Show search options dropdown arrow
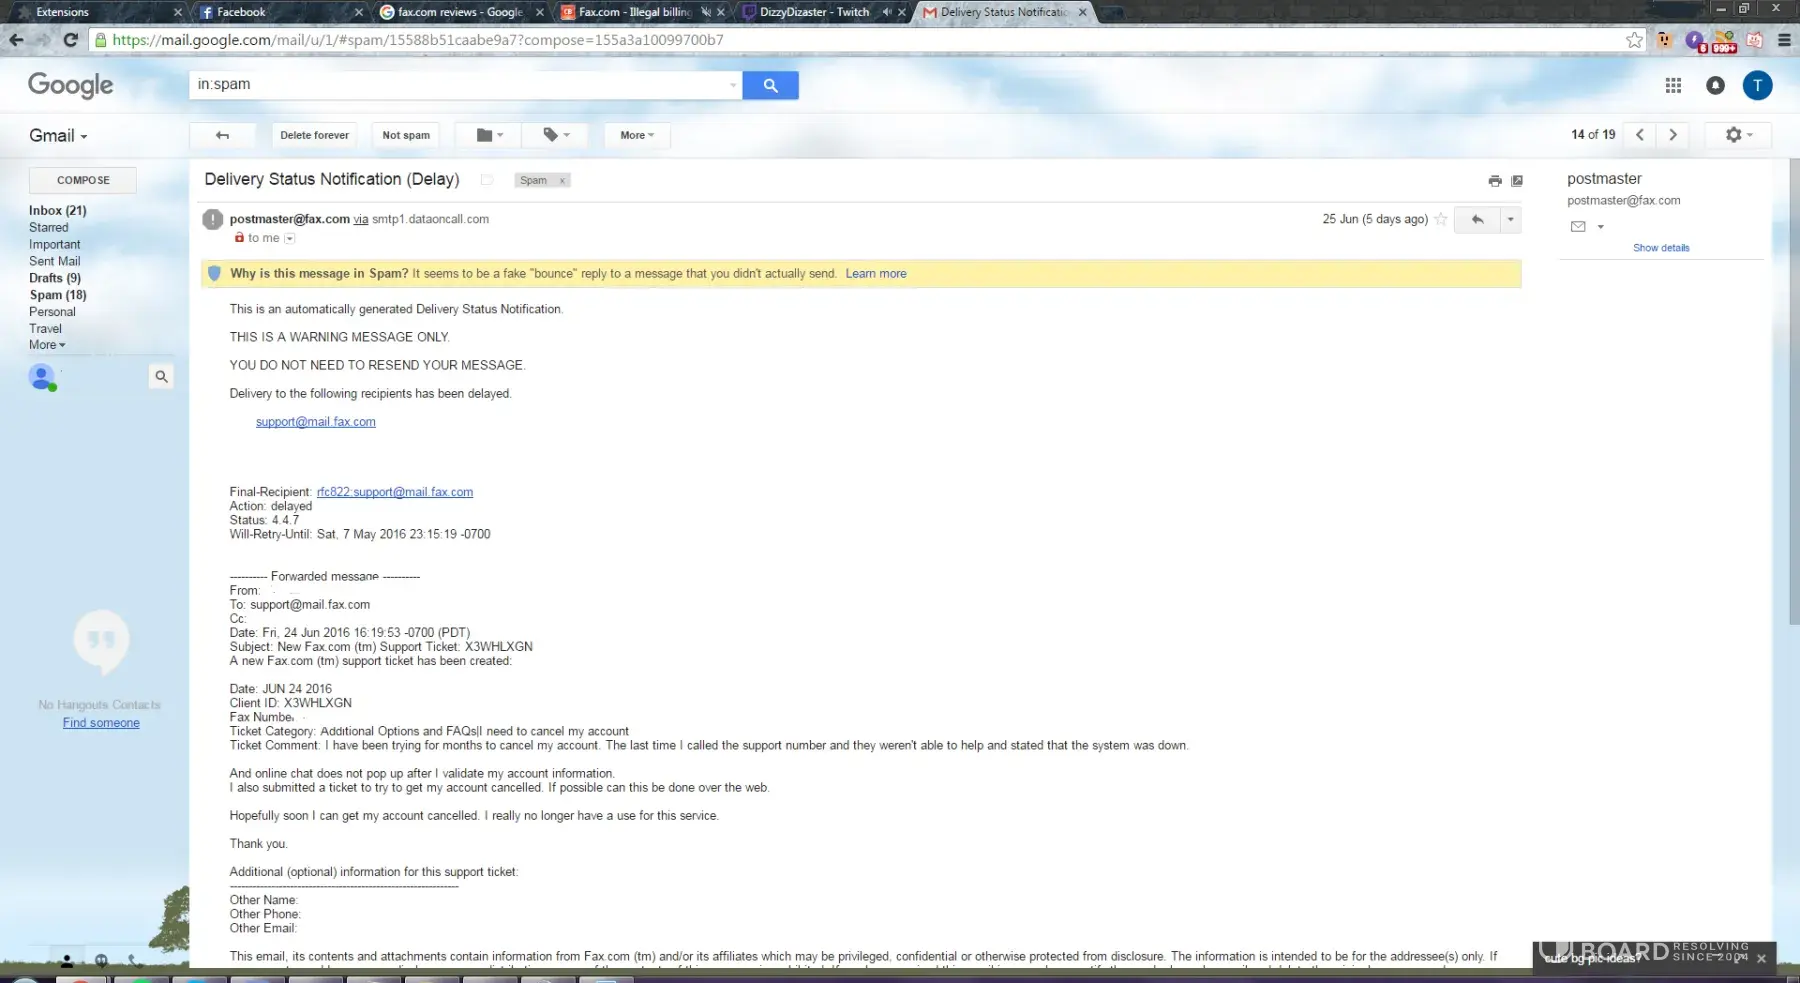The width and height of the screenshot is (1800, 983). pos(733,85)
